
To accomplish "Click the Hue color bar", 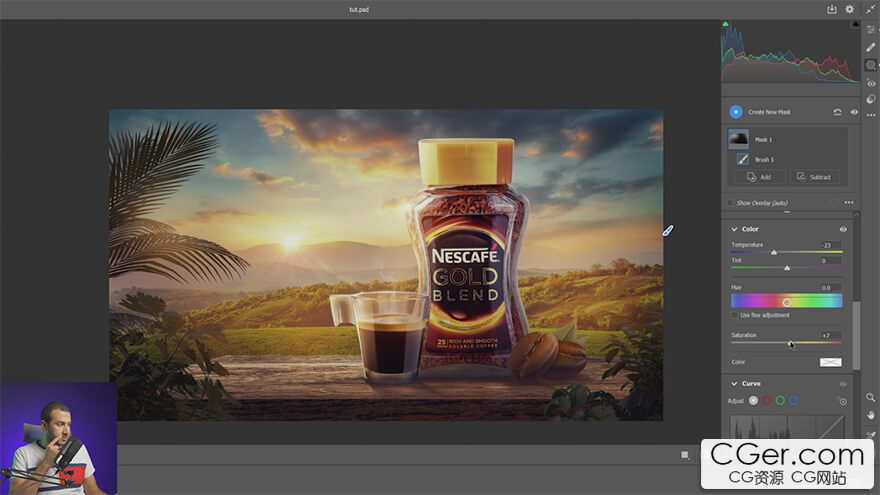I will pos(786,301).
